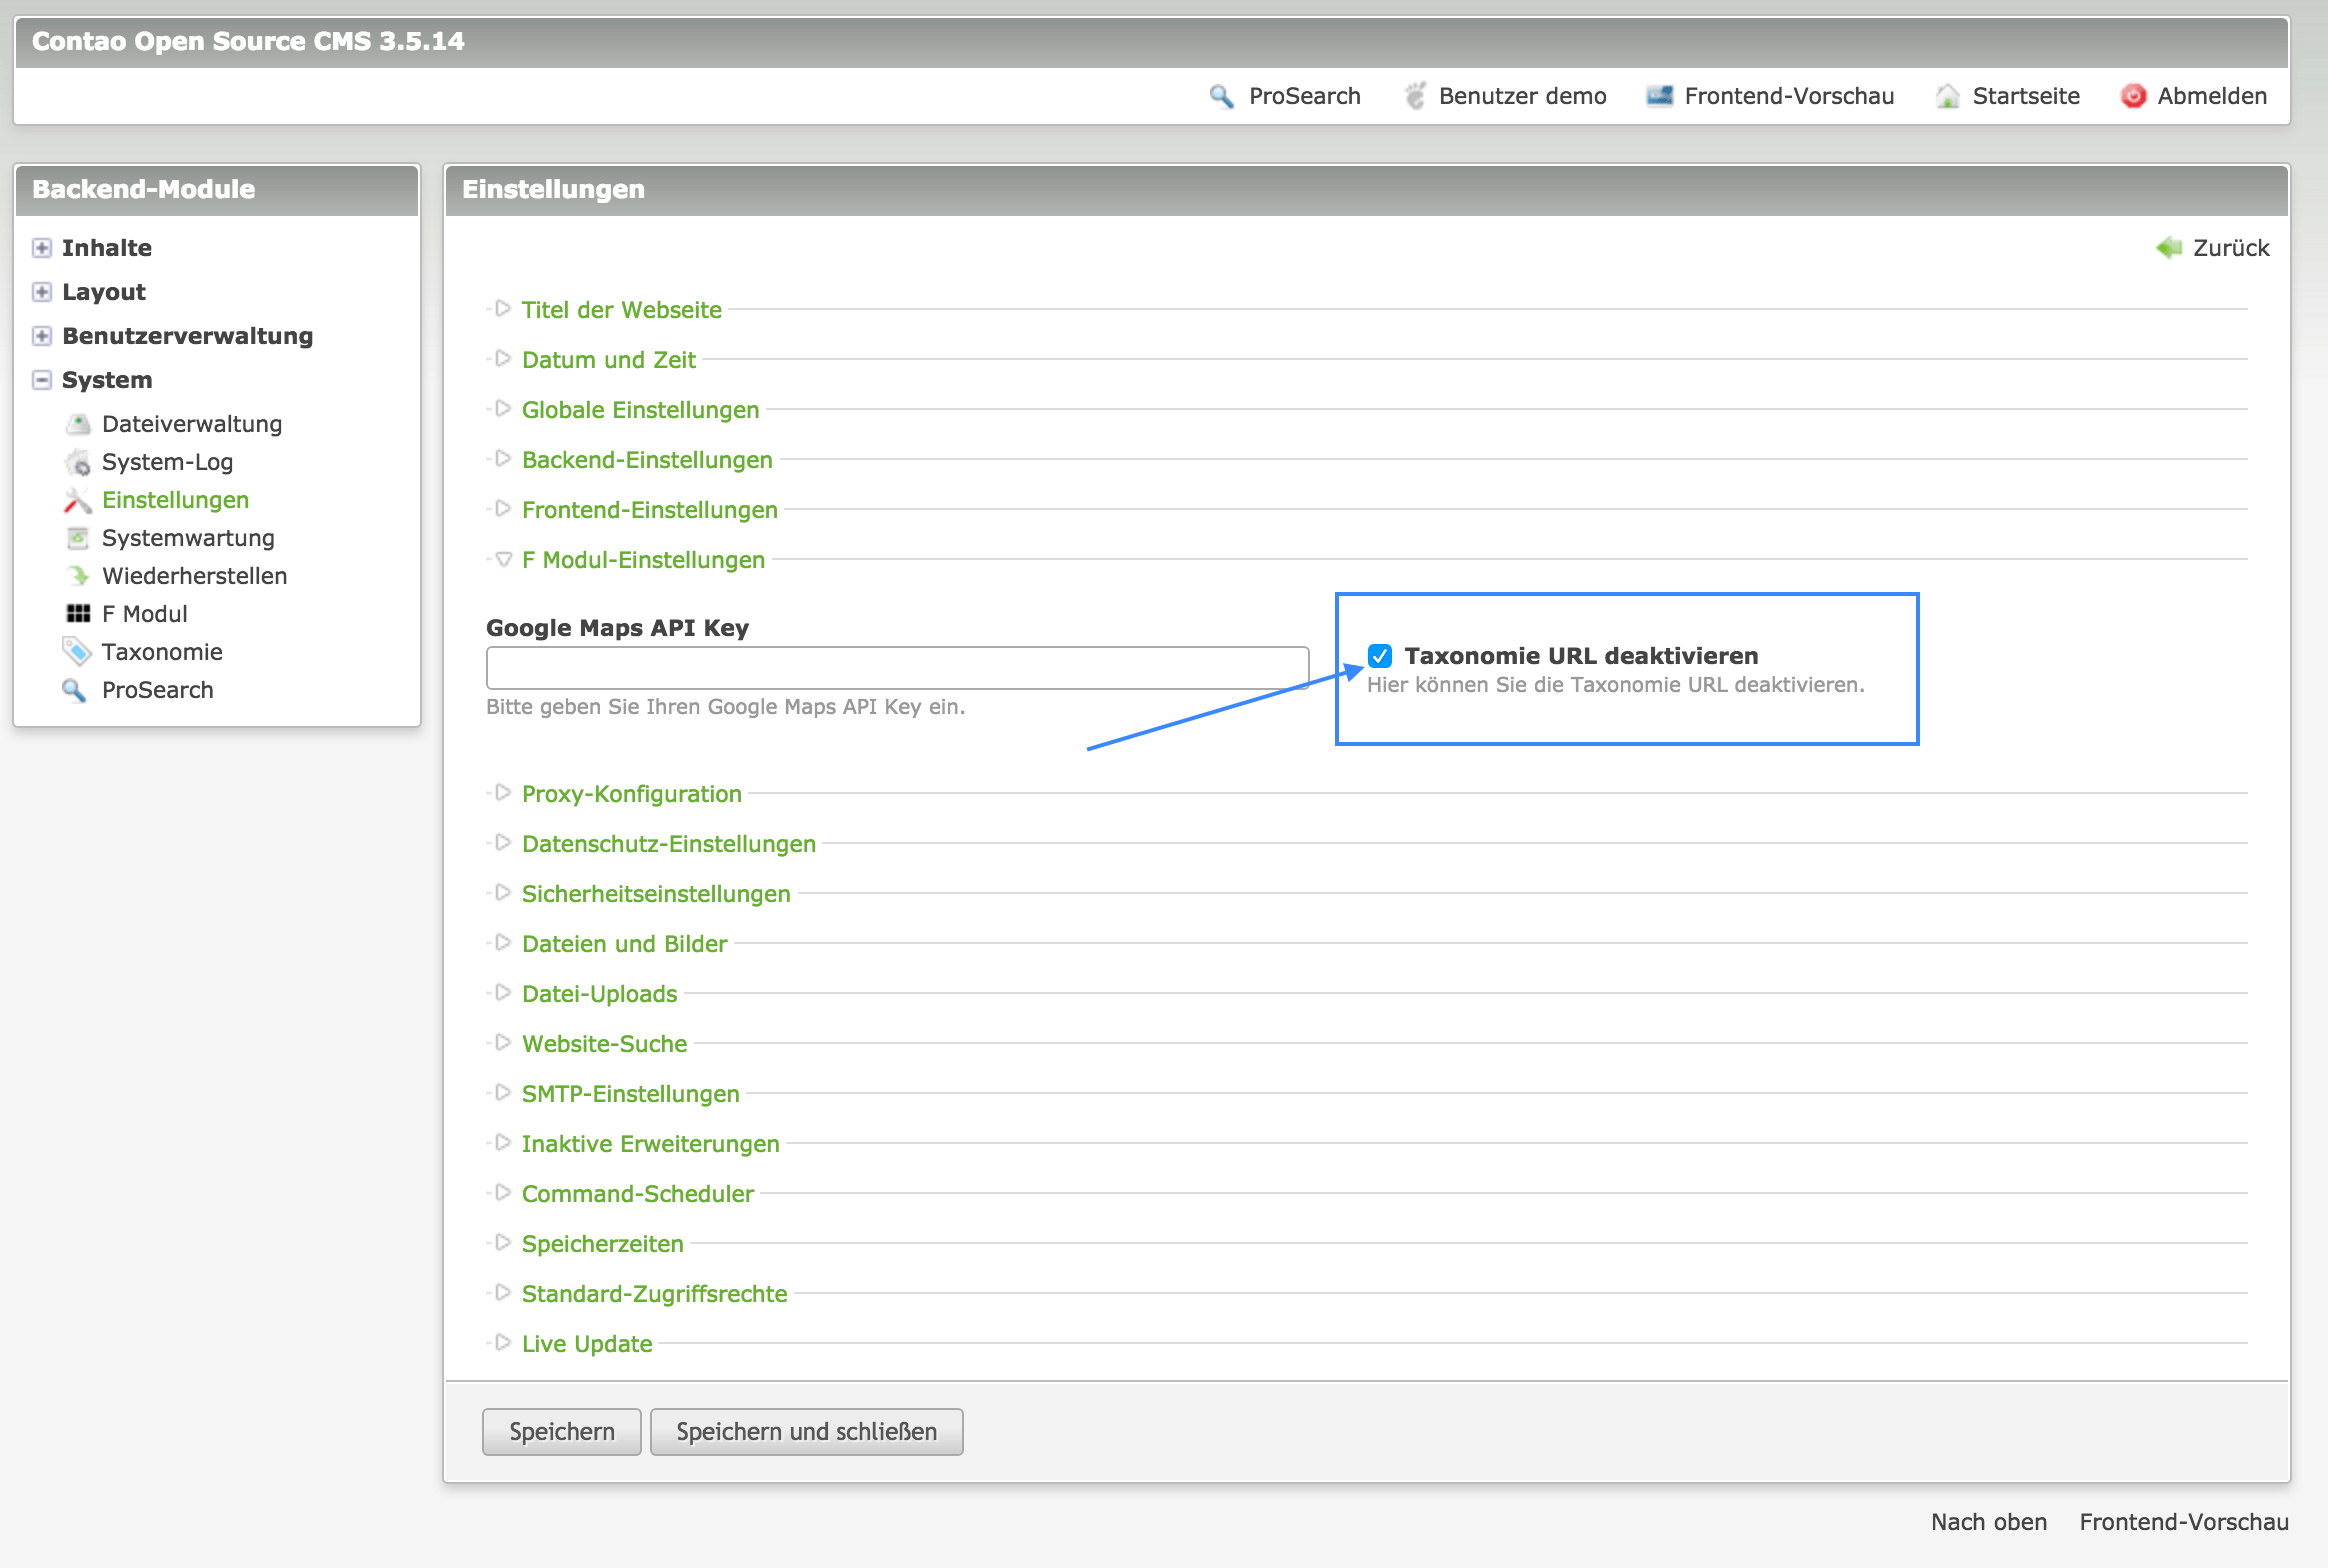Click the Dateiverwaltung icon in sidebar
This screenshot has height=1568, width=2328.
(78, 424)
